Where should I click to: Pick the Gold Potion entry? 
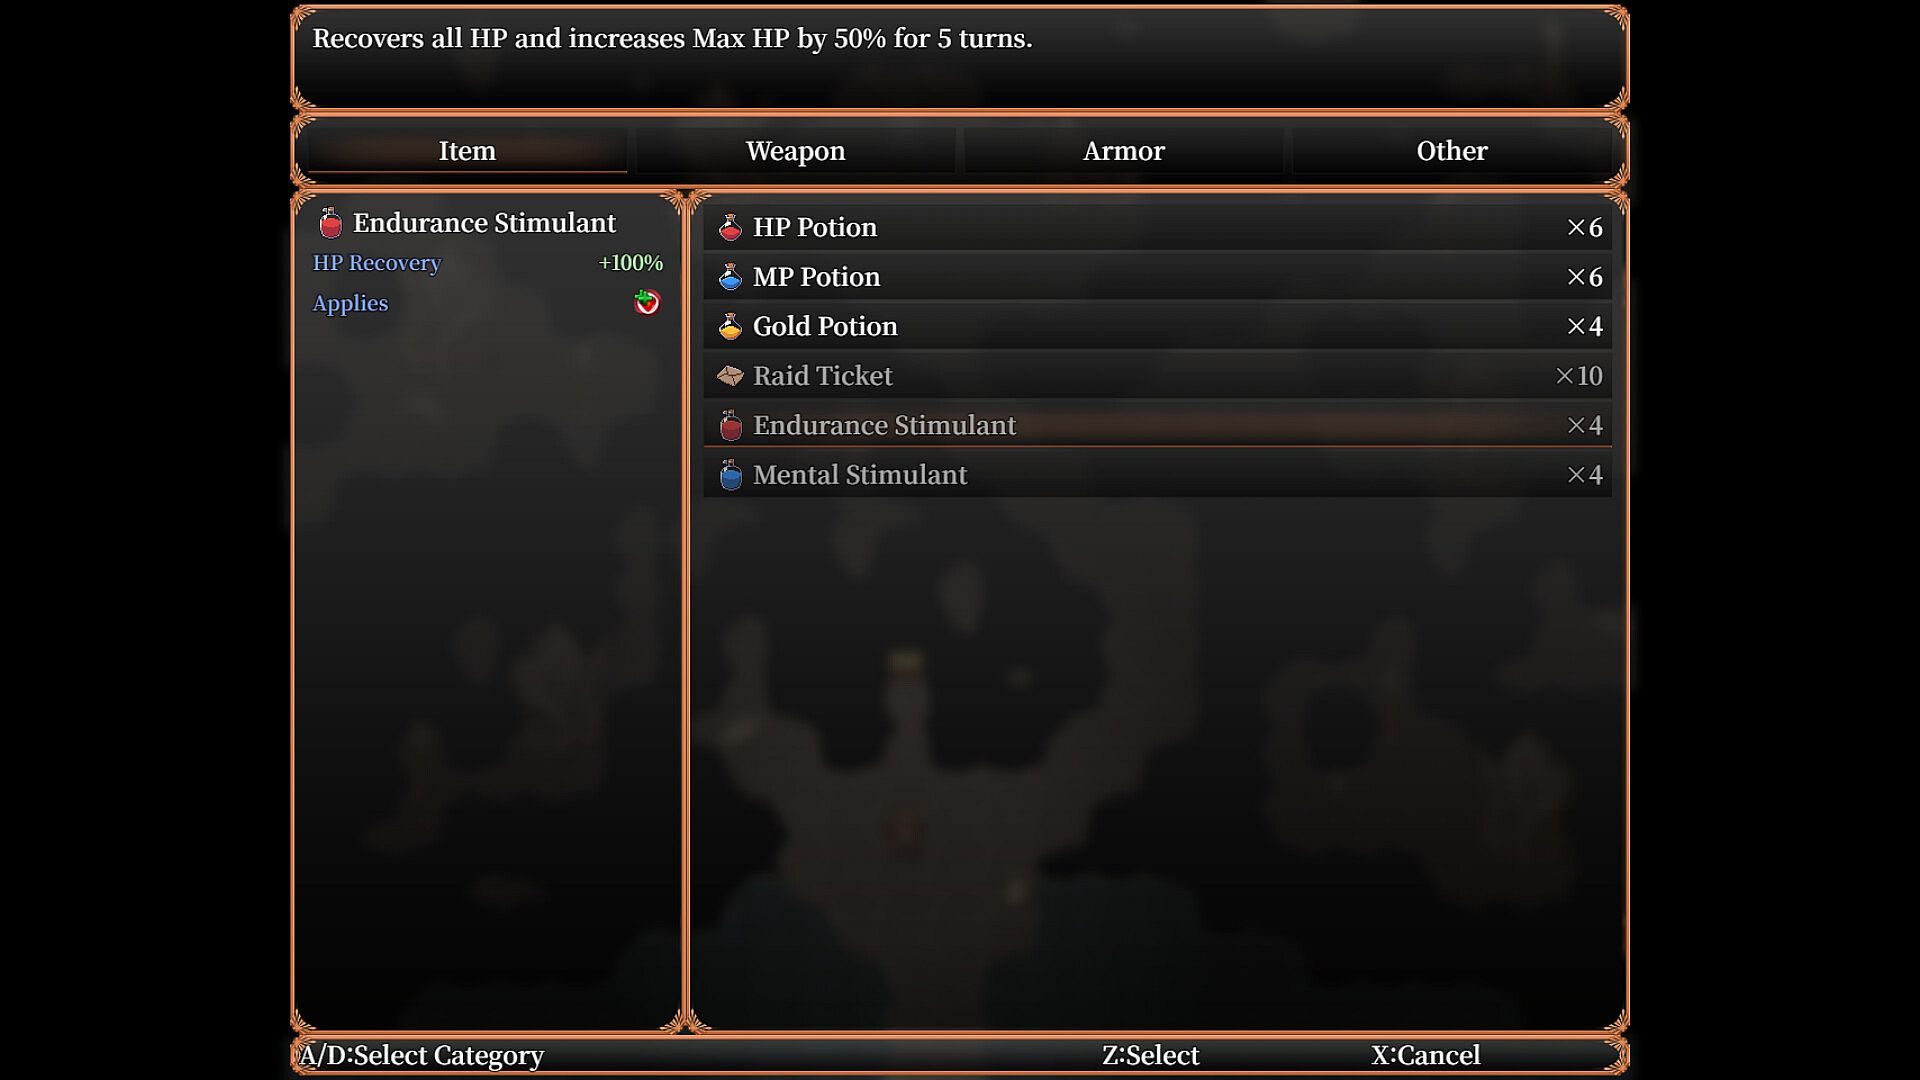(1157, 326)
